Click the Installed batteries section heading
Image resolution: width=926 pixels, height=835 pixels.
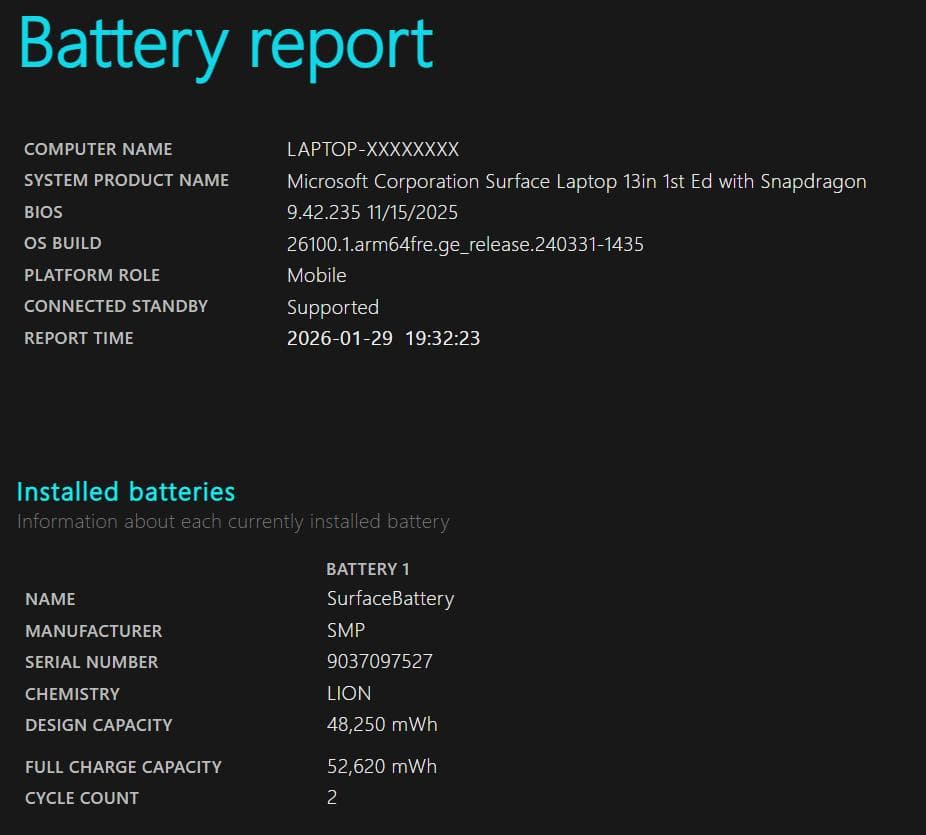pos(125,492)
